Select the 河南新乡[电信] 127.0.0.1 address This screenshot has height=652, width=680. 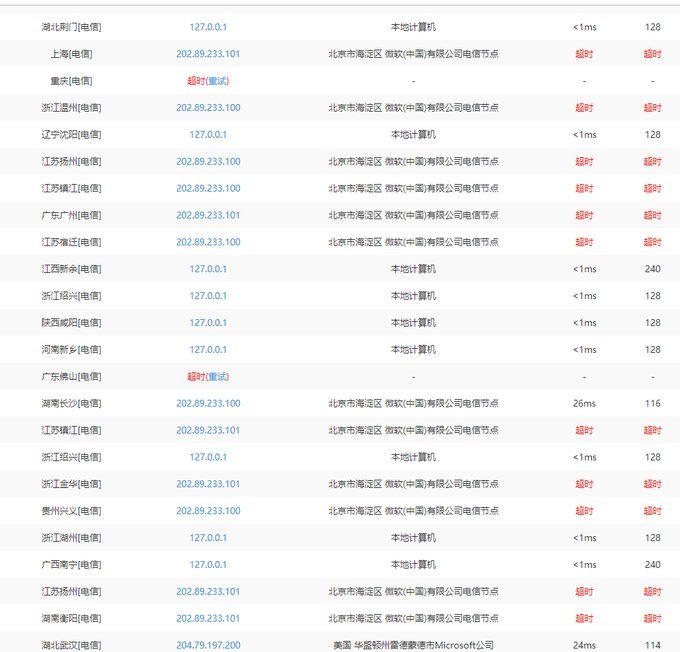(x=208, y=350)
